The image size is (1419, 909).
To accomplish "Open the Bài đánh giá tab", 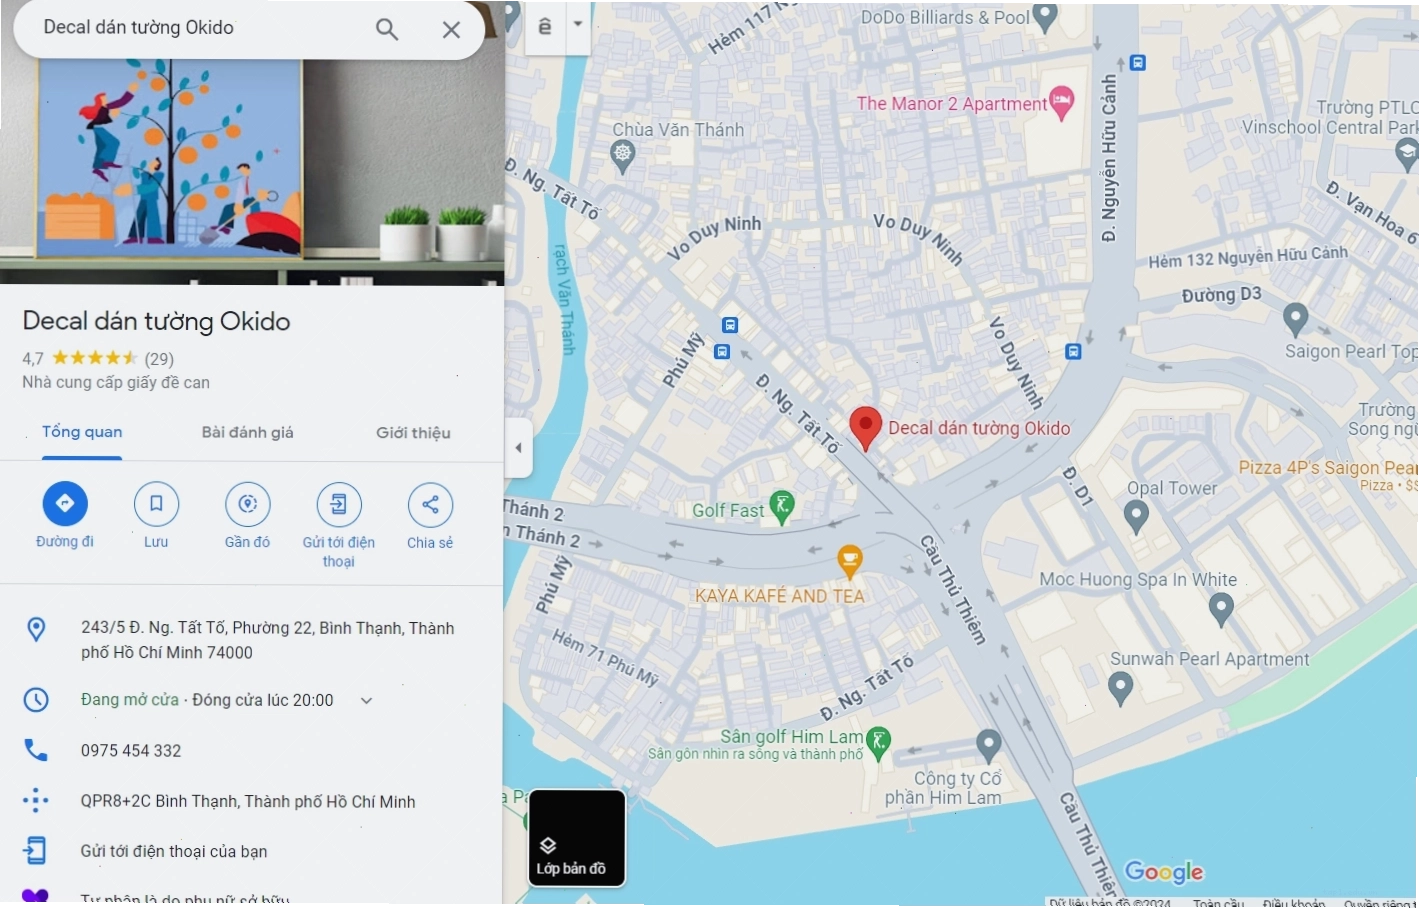I will pyautogui.click(x=248, y=432).
